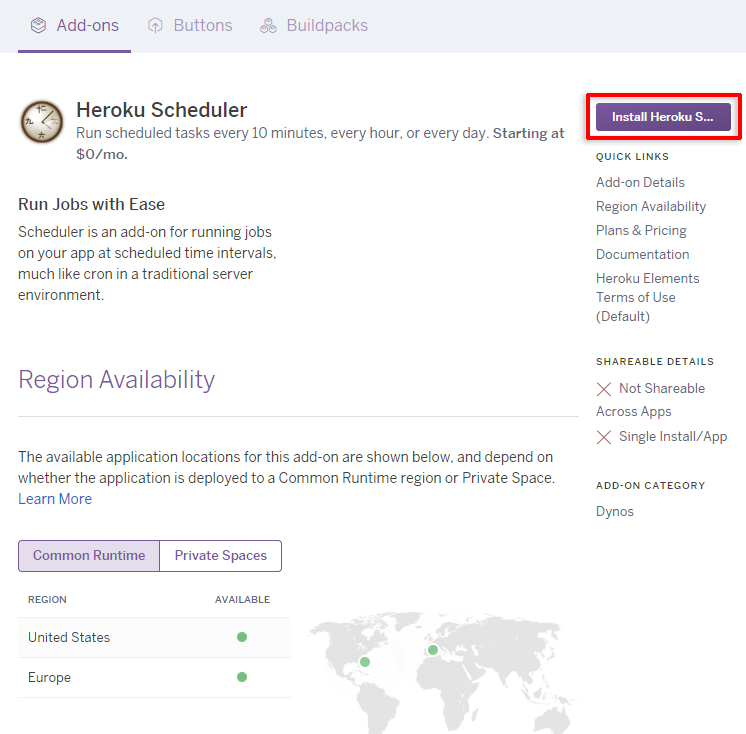Jump to Region Availability quick link
This screenshot has width=746, height=734.
(x=651, y=206)
